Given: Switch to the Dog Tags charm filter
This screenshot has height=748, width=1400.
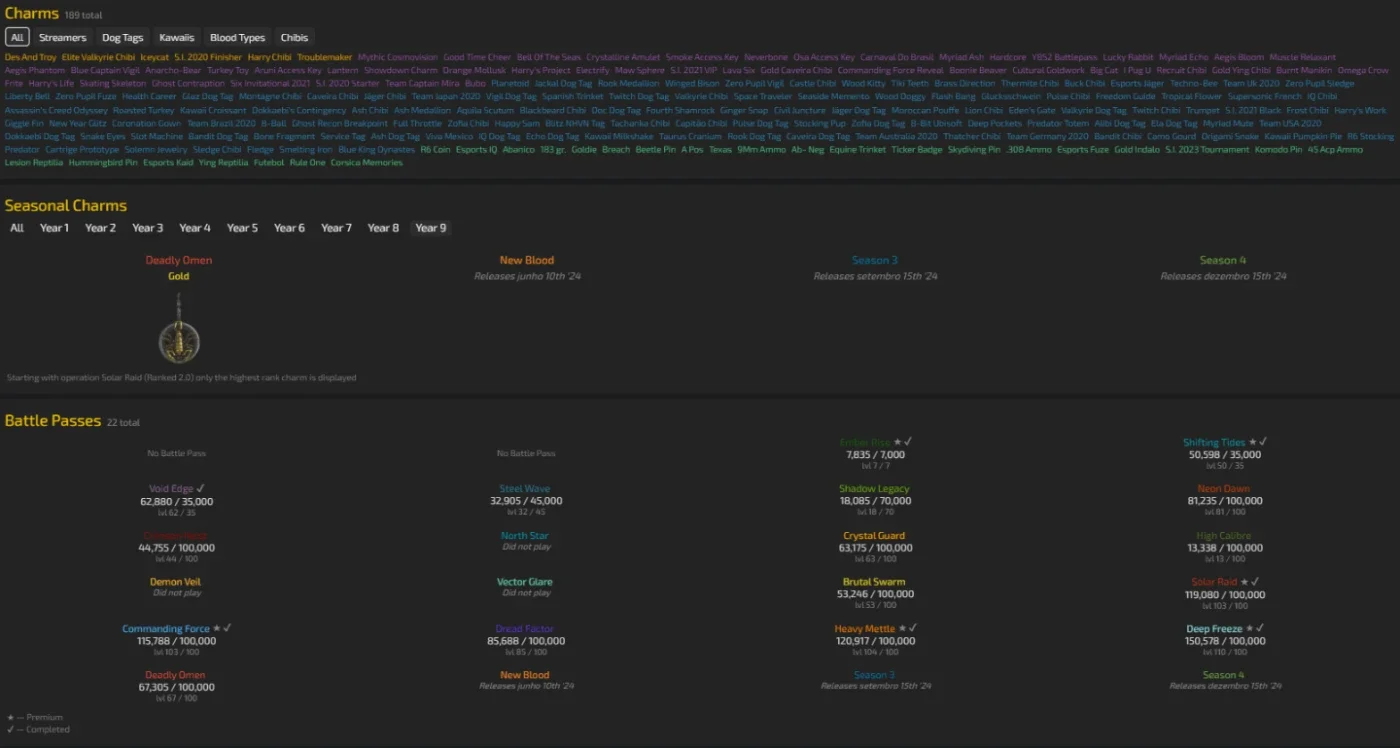Looking at the screenshot, I should pyautogui.click(x=123, y=38).
